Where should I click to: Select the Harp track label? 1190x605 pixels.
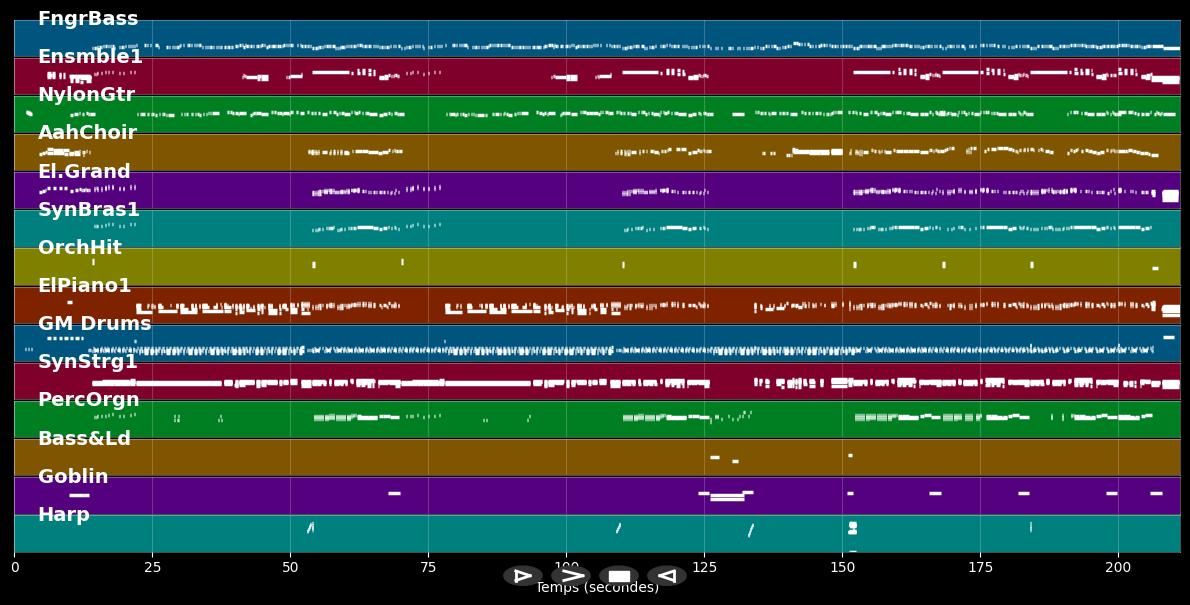point(64,515)
